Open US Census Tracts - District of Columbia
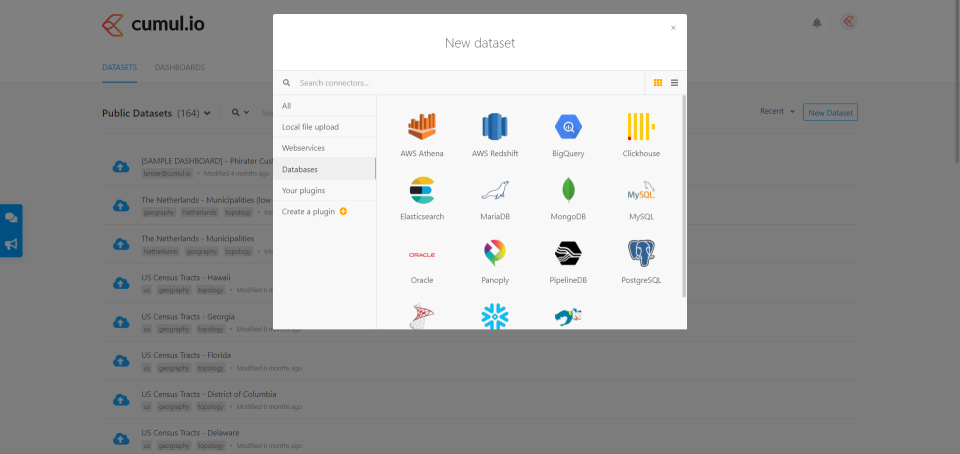The image size is (960, 454). pos(209,394)
